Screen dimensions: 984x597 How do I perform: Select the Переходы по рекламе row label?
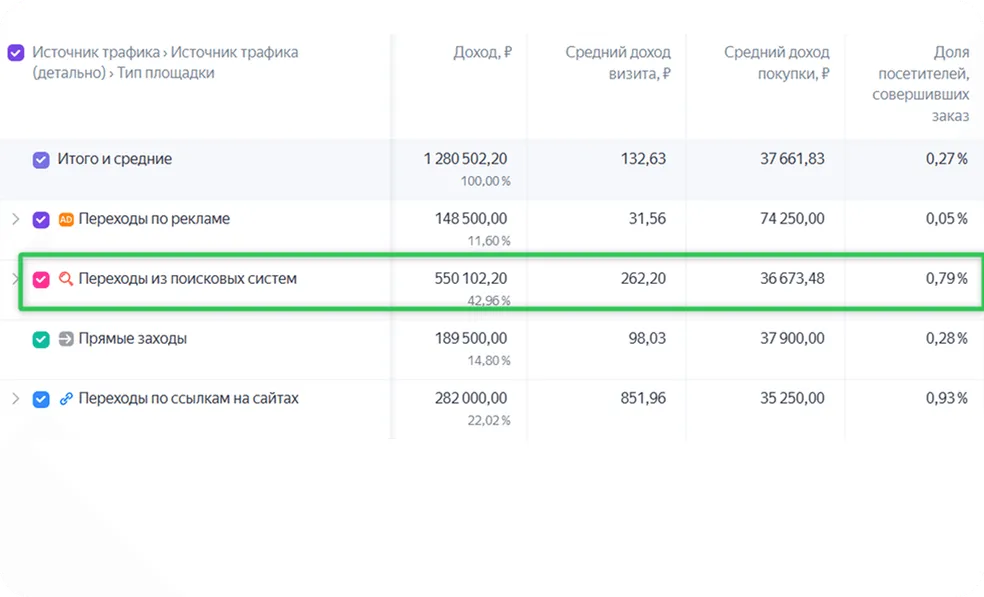[x=154, y=219]
